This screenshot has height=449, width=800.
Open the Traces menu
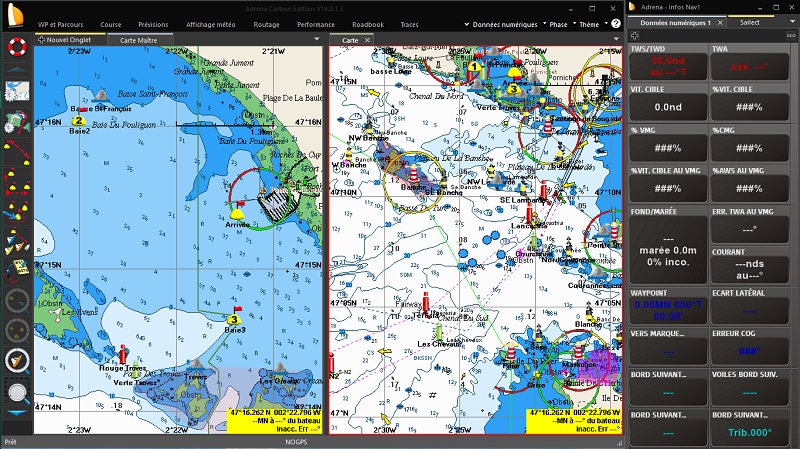tap(409, 24)
